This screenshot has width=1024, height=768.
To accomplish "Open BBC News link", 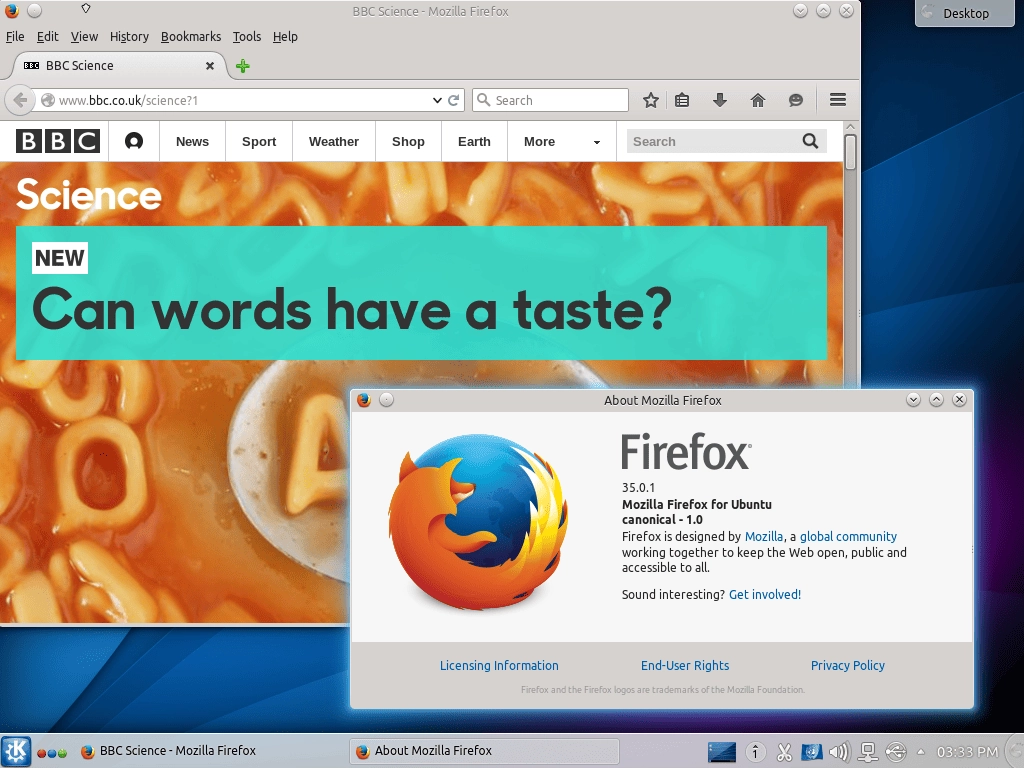I will click(x=192, y=141).
